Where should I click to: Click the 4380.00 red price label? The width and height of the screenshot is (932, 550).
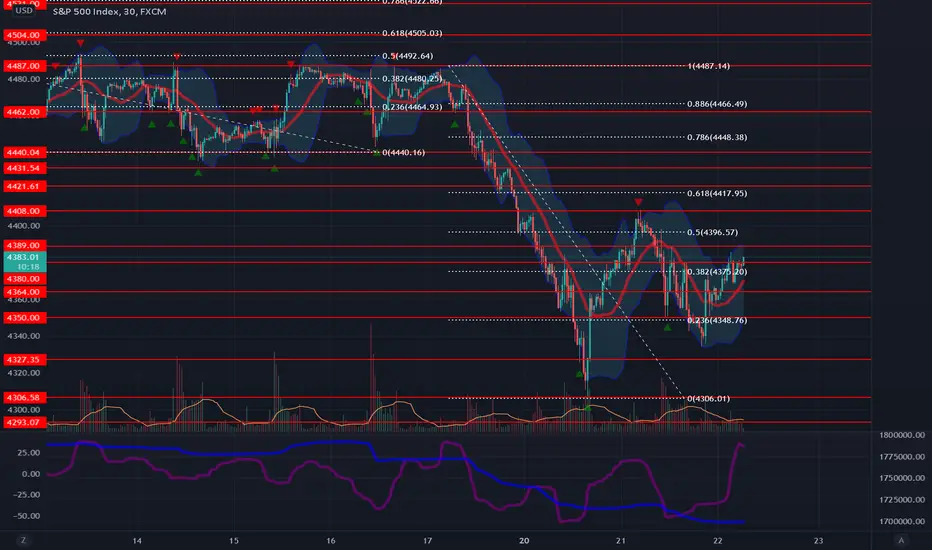[24, 278]
